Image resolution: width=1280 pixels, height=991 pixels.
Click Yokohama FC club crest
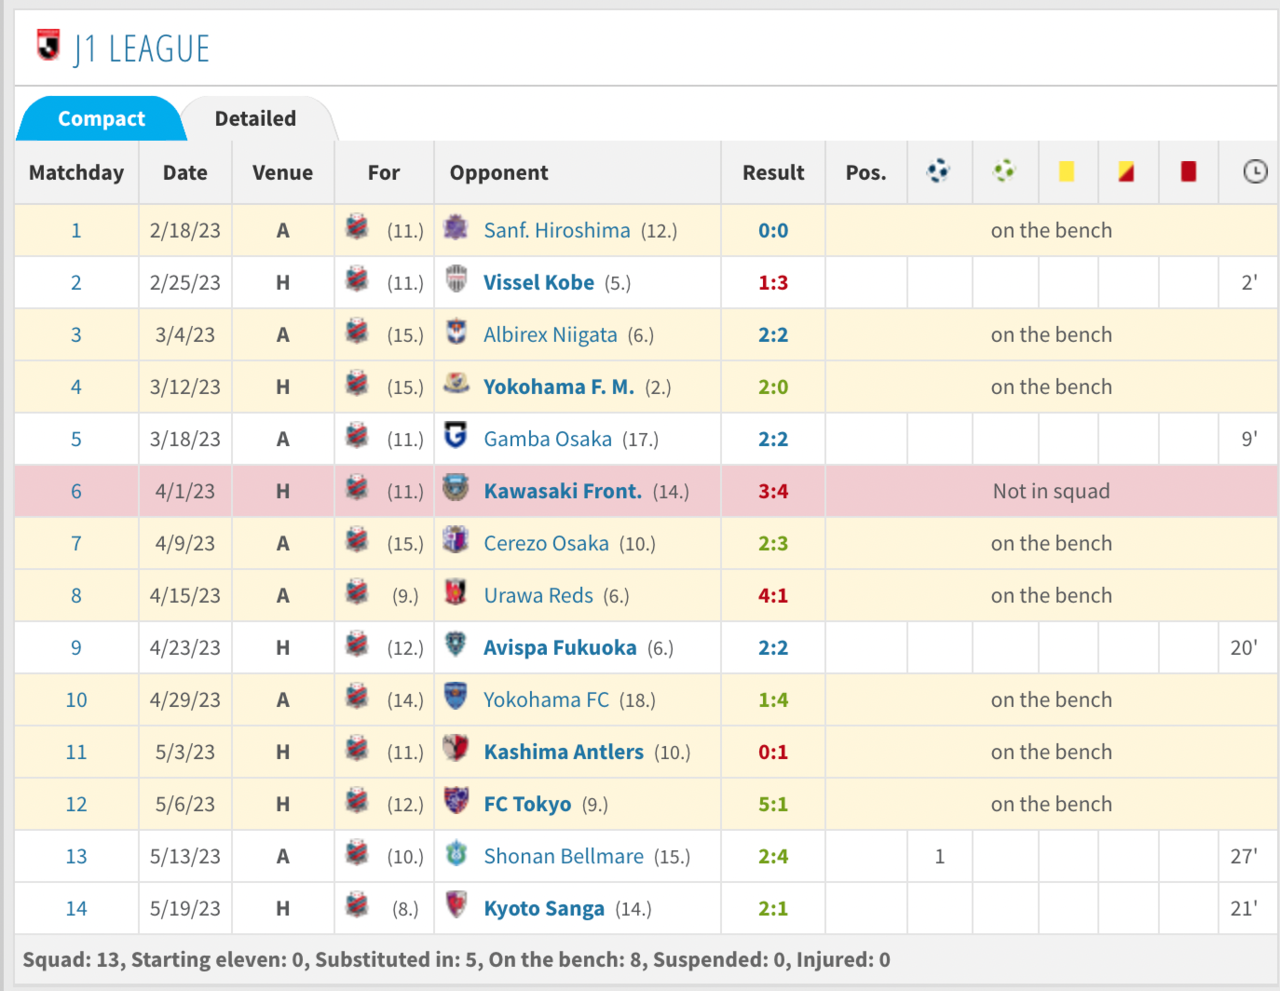456,695
